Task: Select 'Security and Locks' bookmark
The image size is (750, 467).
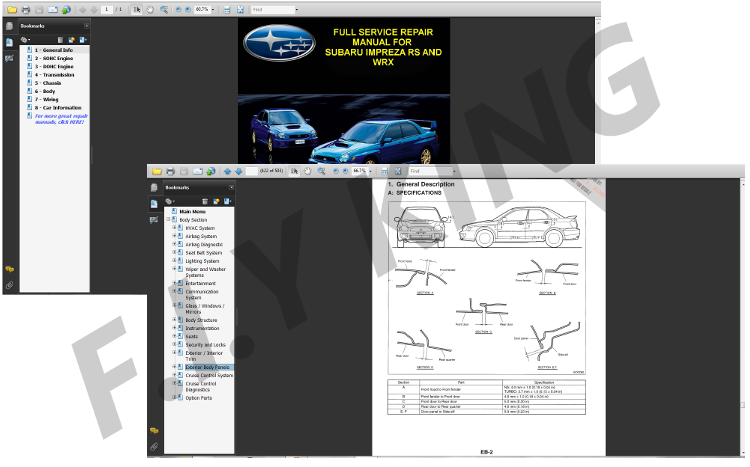Action: (205, 345)
